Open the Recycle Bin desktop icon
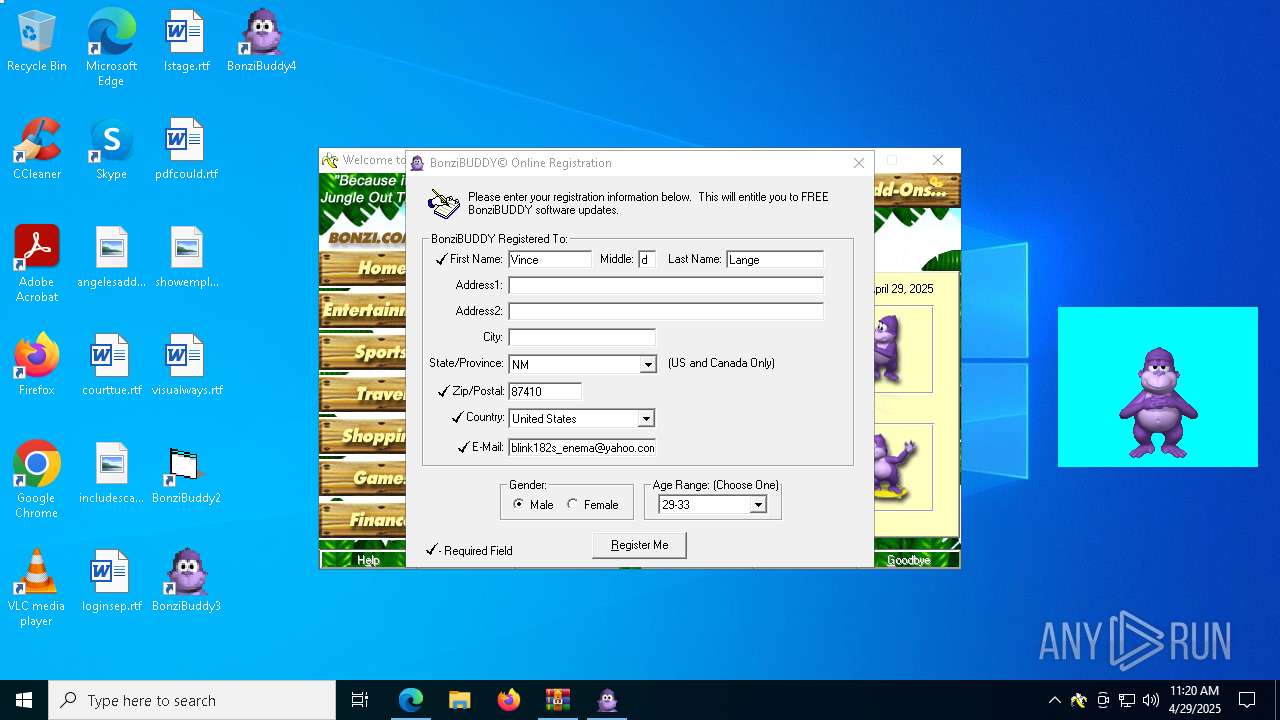The image size is (1280, 720). [x=37, y=42]
